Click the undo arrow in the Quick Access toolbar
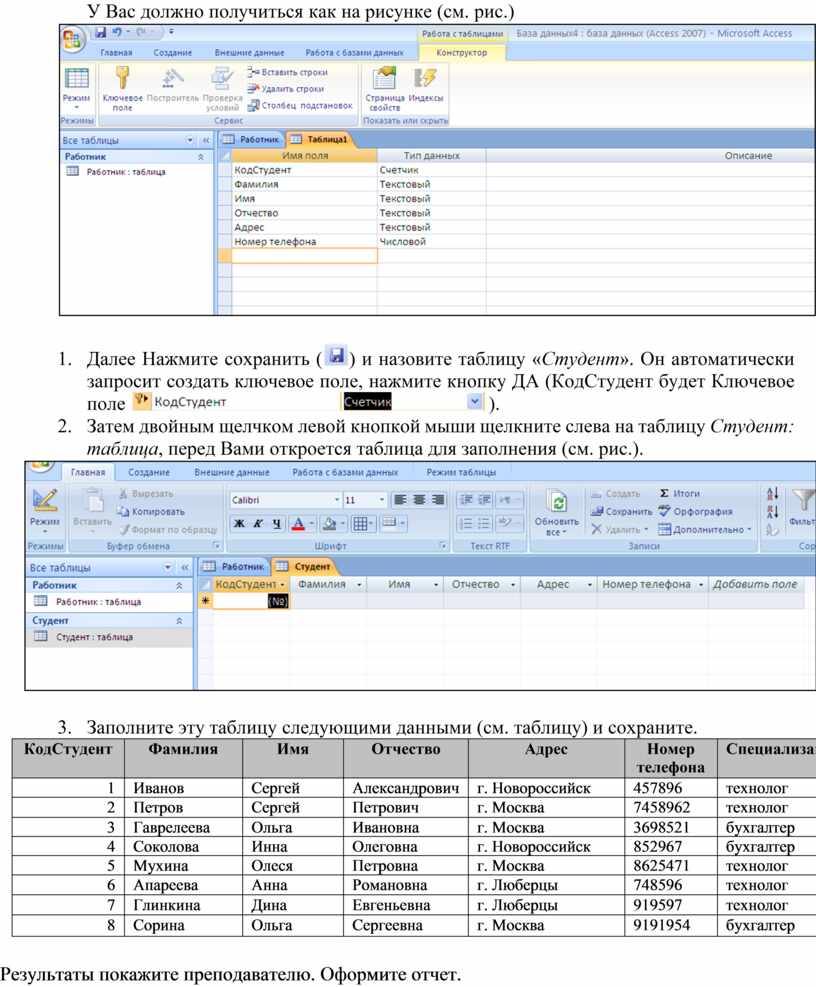Image resolution: width=816 pixels, height=987 pixels. [117, 33]
